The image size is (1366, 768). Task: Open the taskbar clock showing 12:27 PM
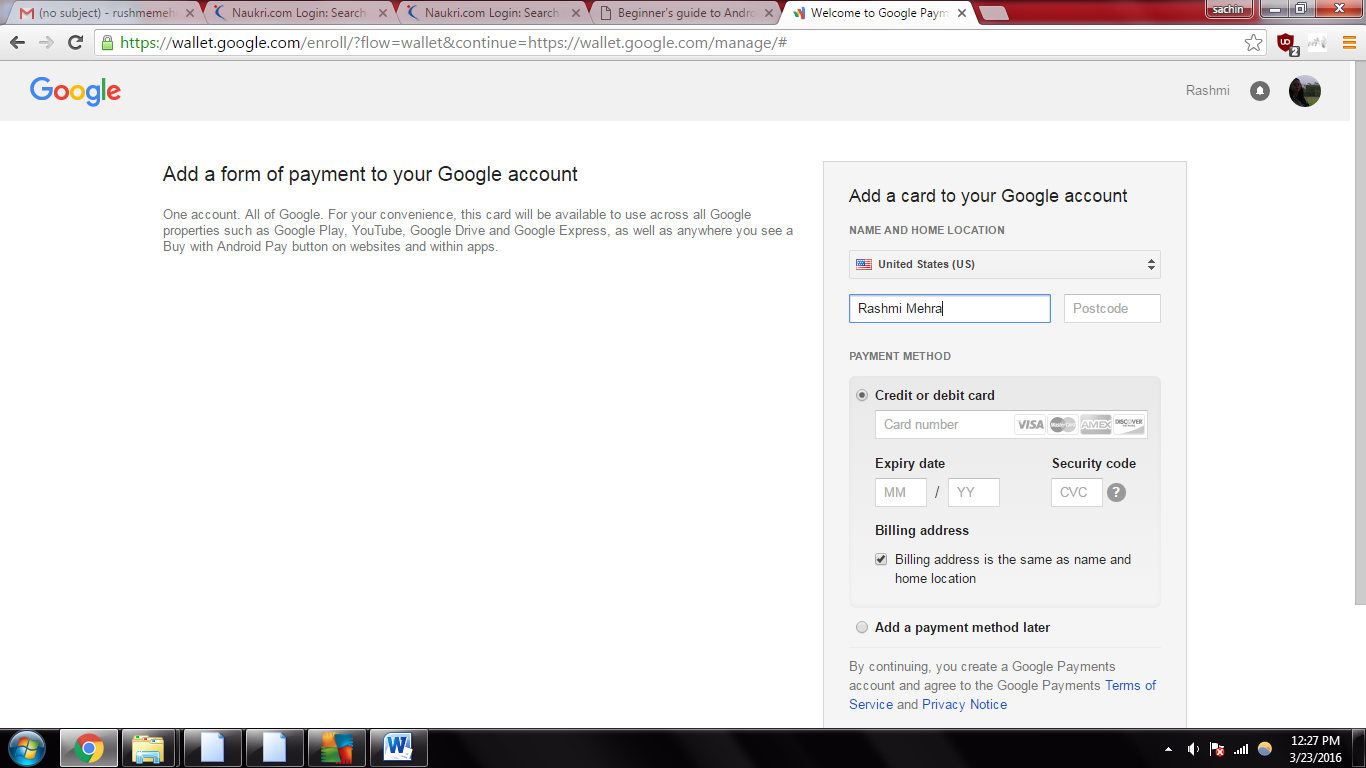(1315, 749)
